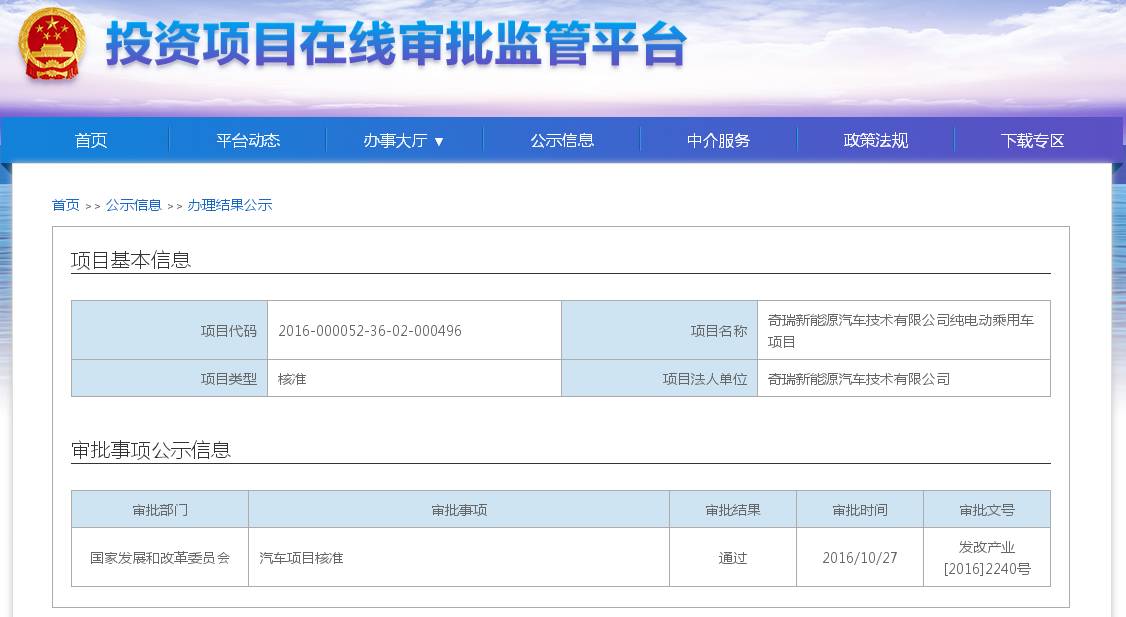Screen dimensions: 1126x617
Task: Open 公示信息 from the breadcrumb
Action: (x=133, y=204)
